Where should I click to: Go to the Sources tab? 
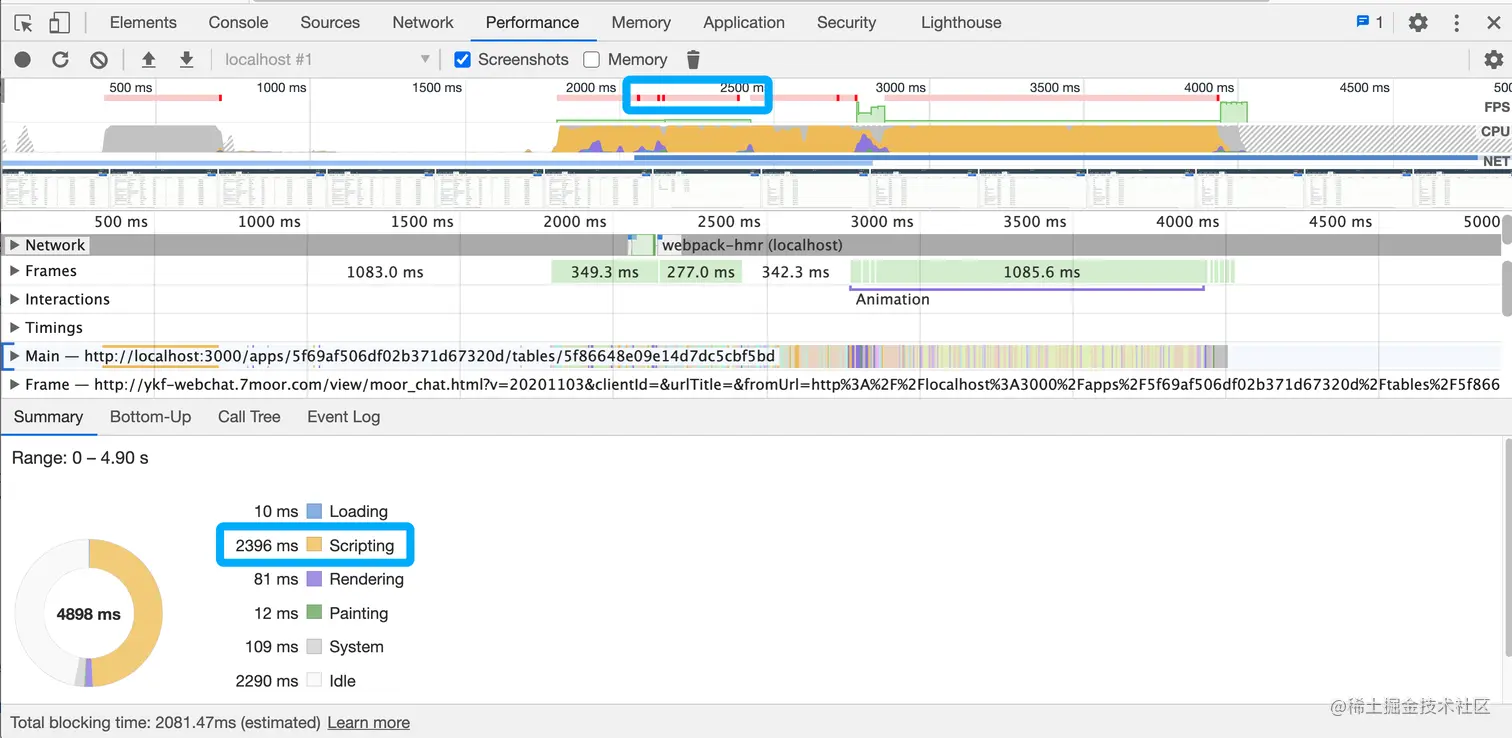coord(330,22)
